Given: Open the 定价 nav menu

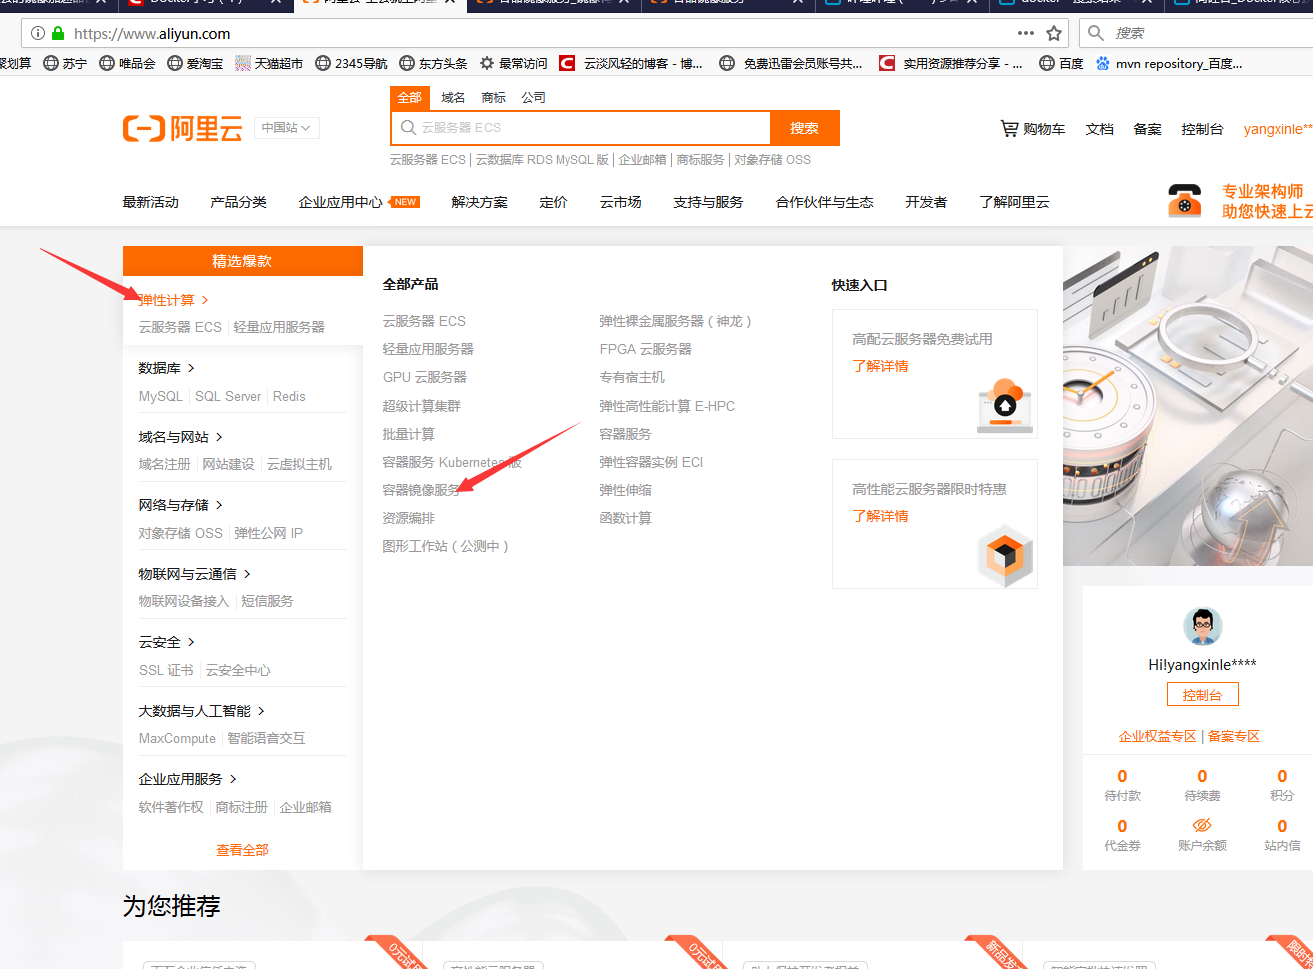Looking at the screenshot, I should click(x=554, y=202).
